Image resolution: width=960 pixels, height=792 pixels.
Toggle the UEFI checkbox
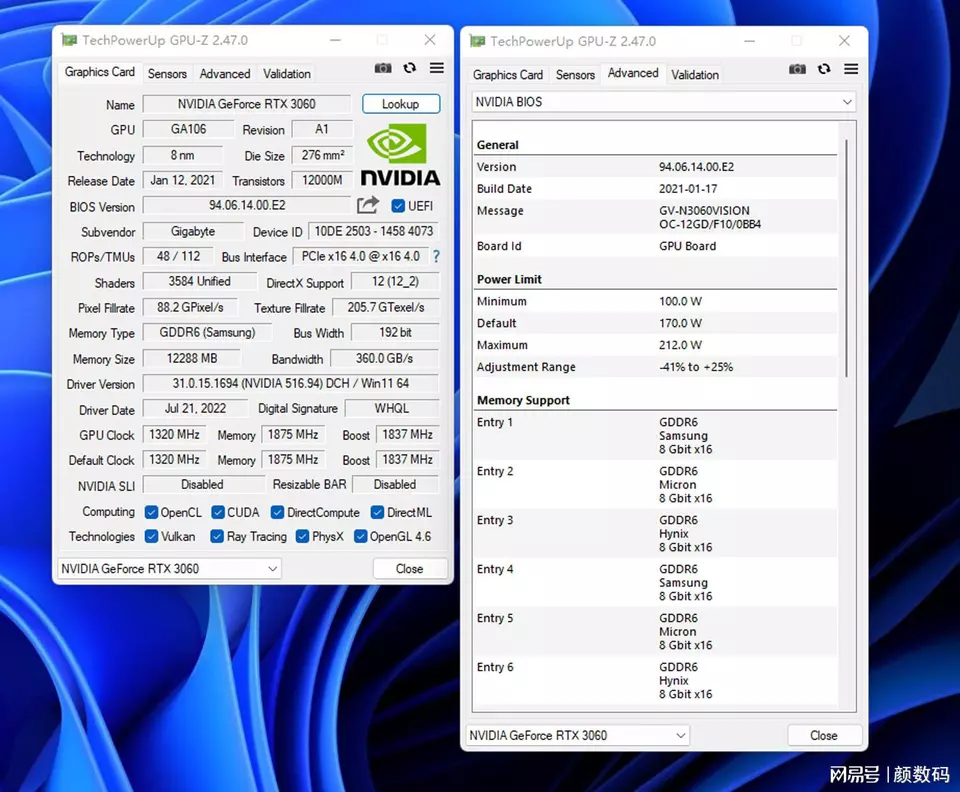[398, 206]
